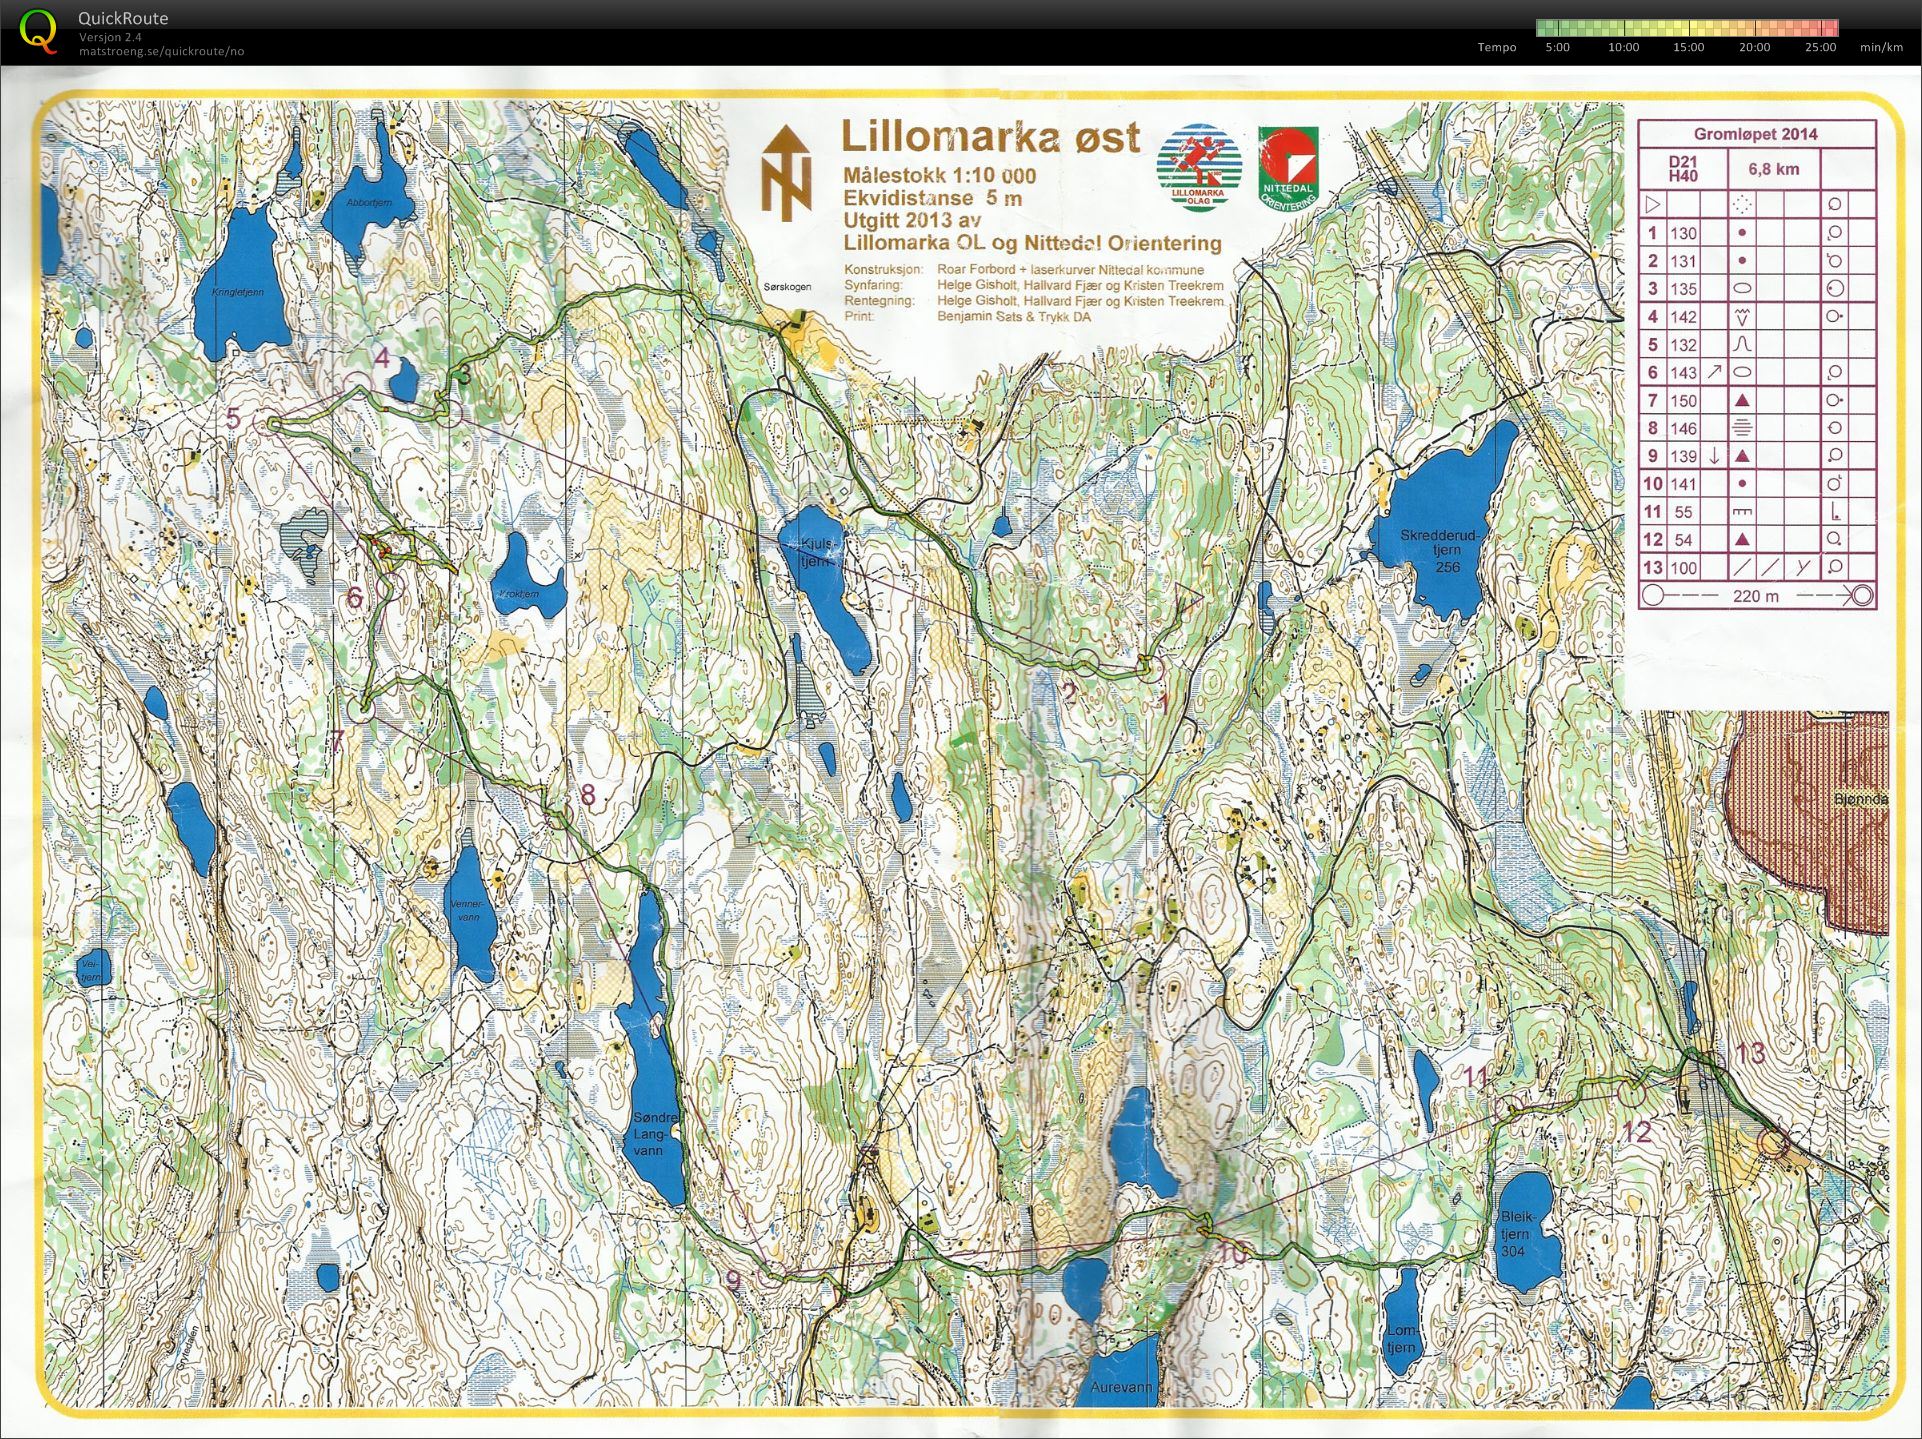
Task: Click control code '150' in the table
Action: coord(1683,400)
